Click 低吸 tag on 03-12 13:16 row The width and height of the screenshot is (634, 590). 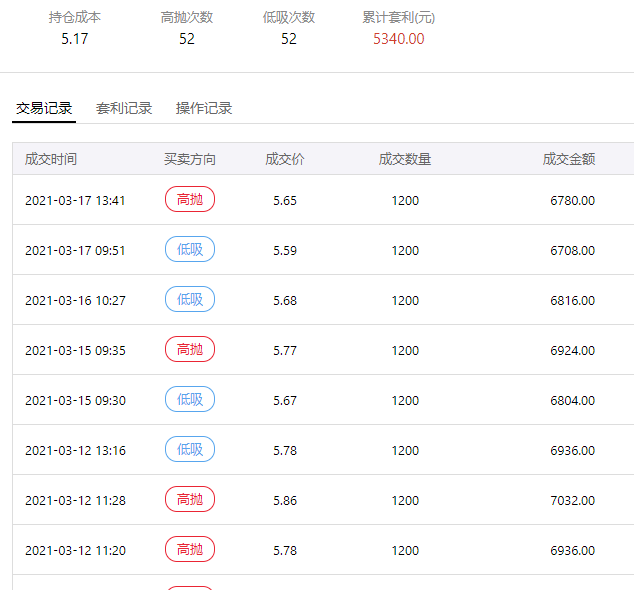tap(190, 450)
